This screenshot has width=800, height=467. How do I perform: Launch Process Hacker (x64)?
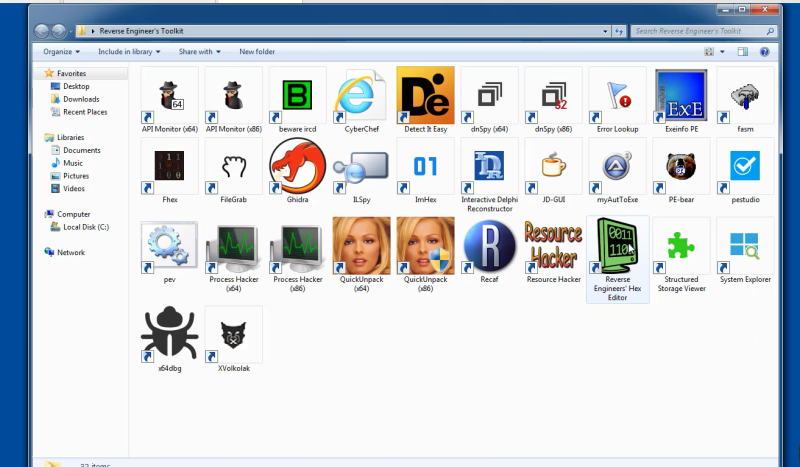233,246
